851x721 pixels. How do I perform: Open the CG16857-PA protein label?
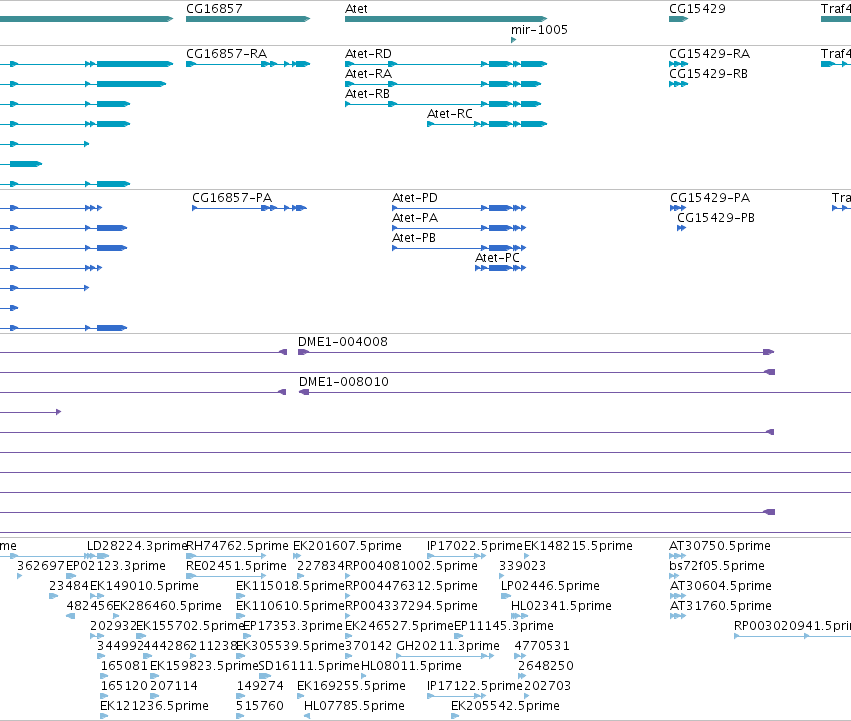tap(232, 198)
